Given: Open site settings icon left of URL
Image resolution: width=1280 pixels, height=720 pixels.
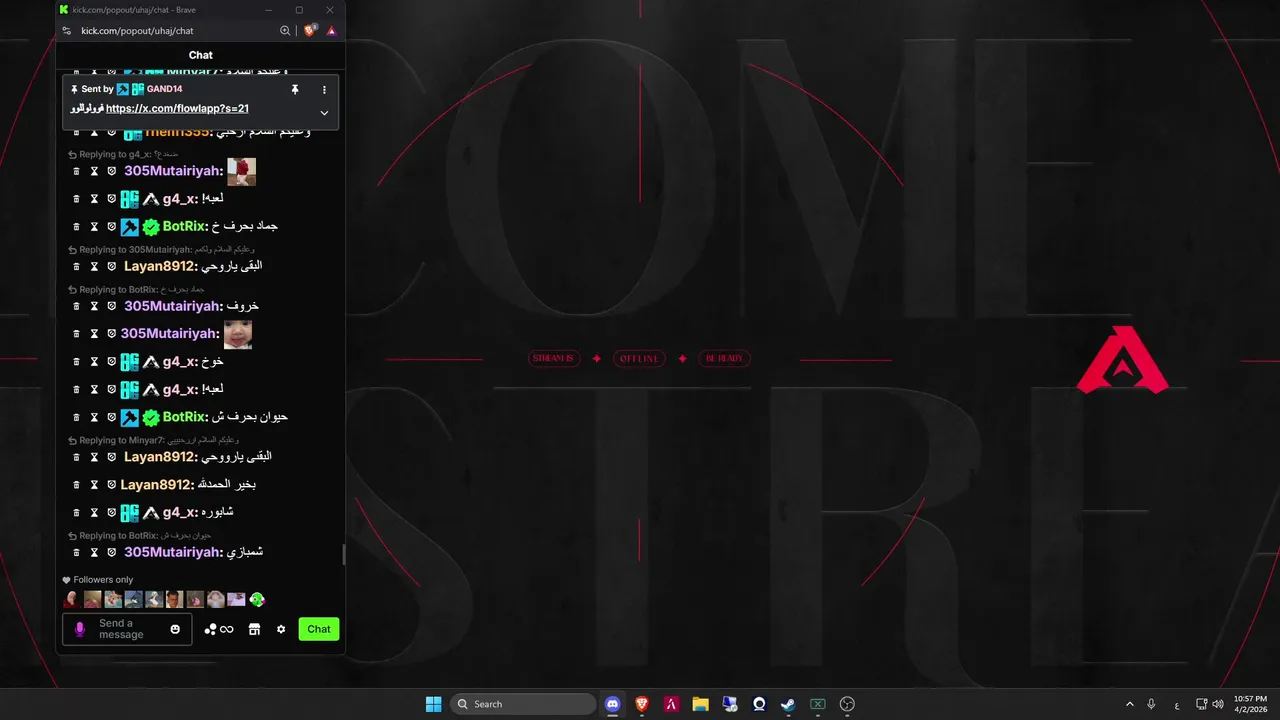Looking at the screenshot, I should point(69,31).
